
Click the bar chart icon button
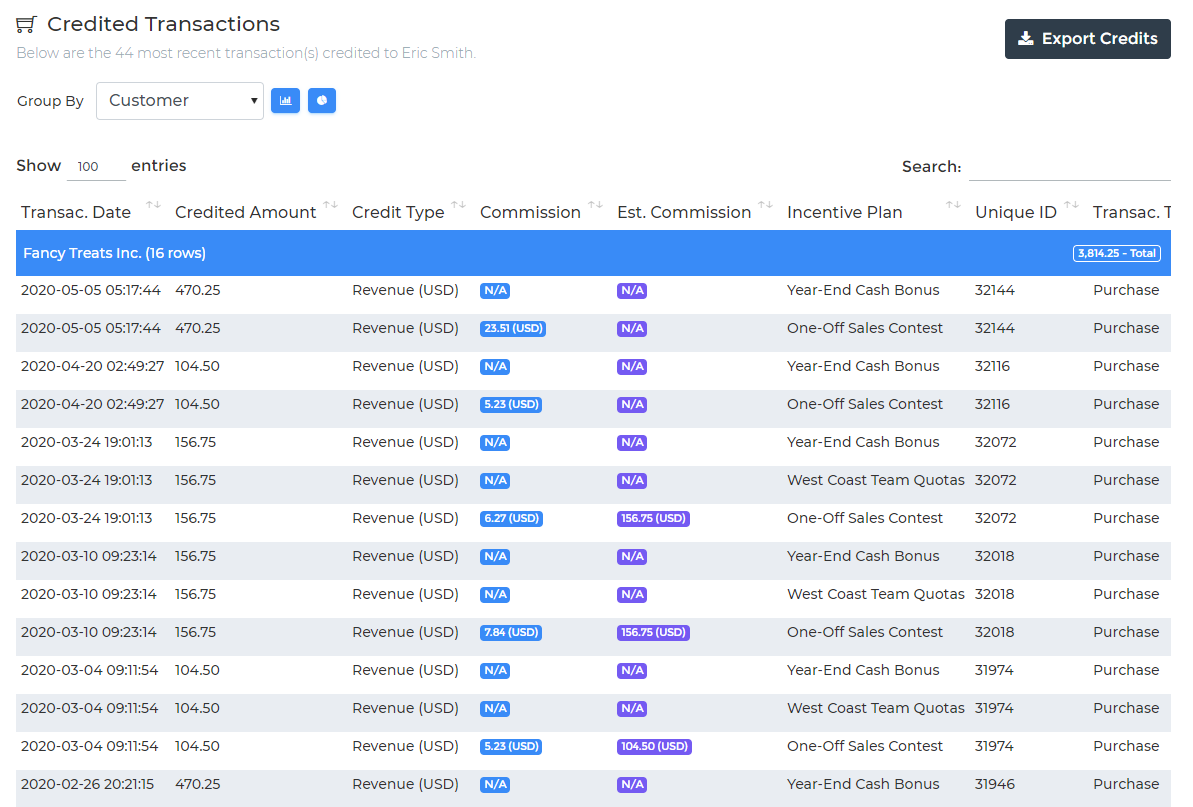tap(285, 100)
